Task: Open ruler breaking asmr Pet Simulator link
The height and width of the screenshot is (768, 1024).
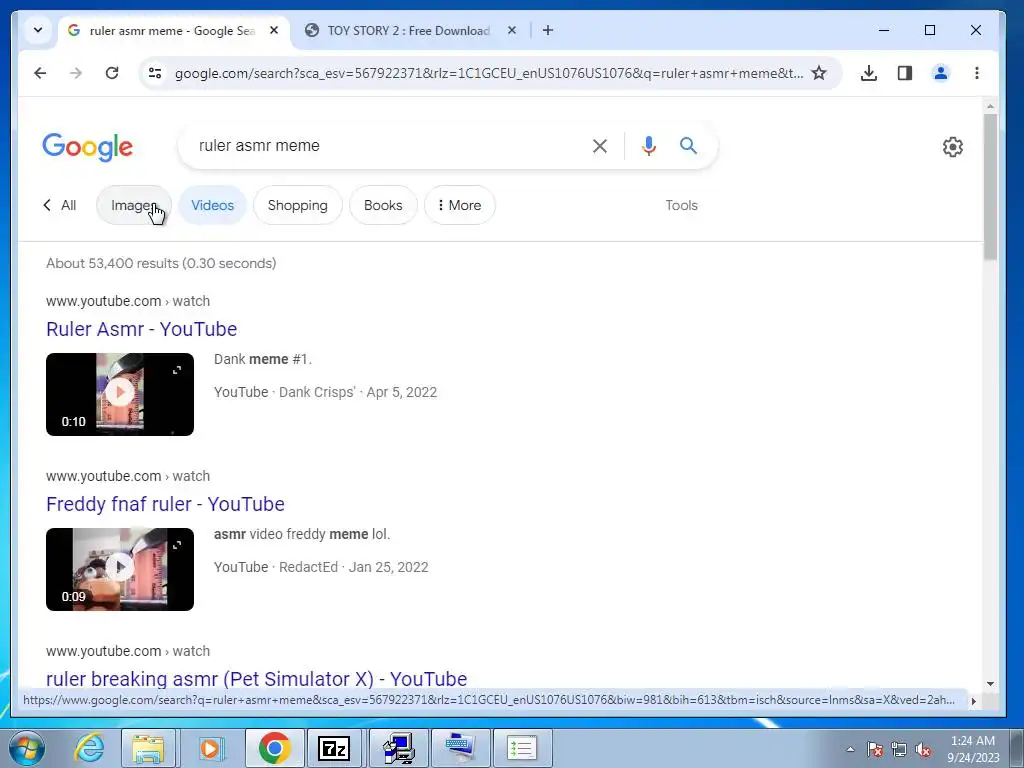Action: click(257, 678)
